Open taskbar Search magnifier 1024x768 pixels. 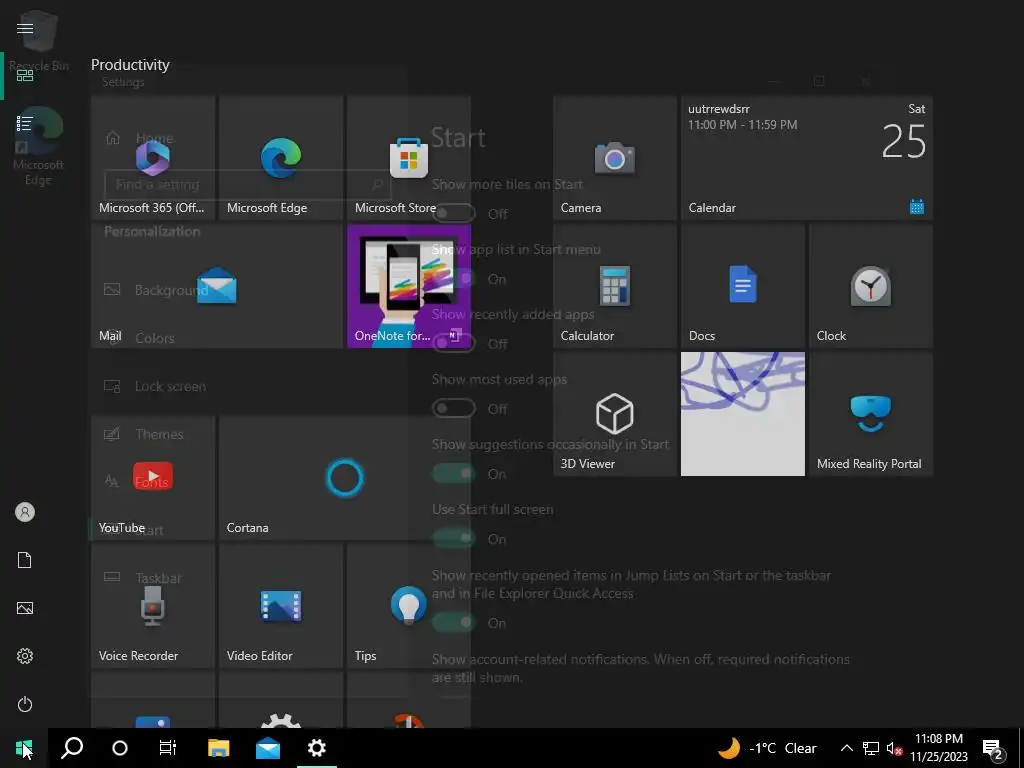72,748
